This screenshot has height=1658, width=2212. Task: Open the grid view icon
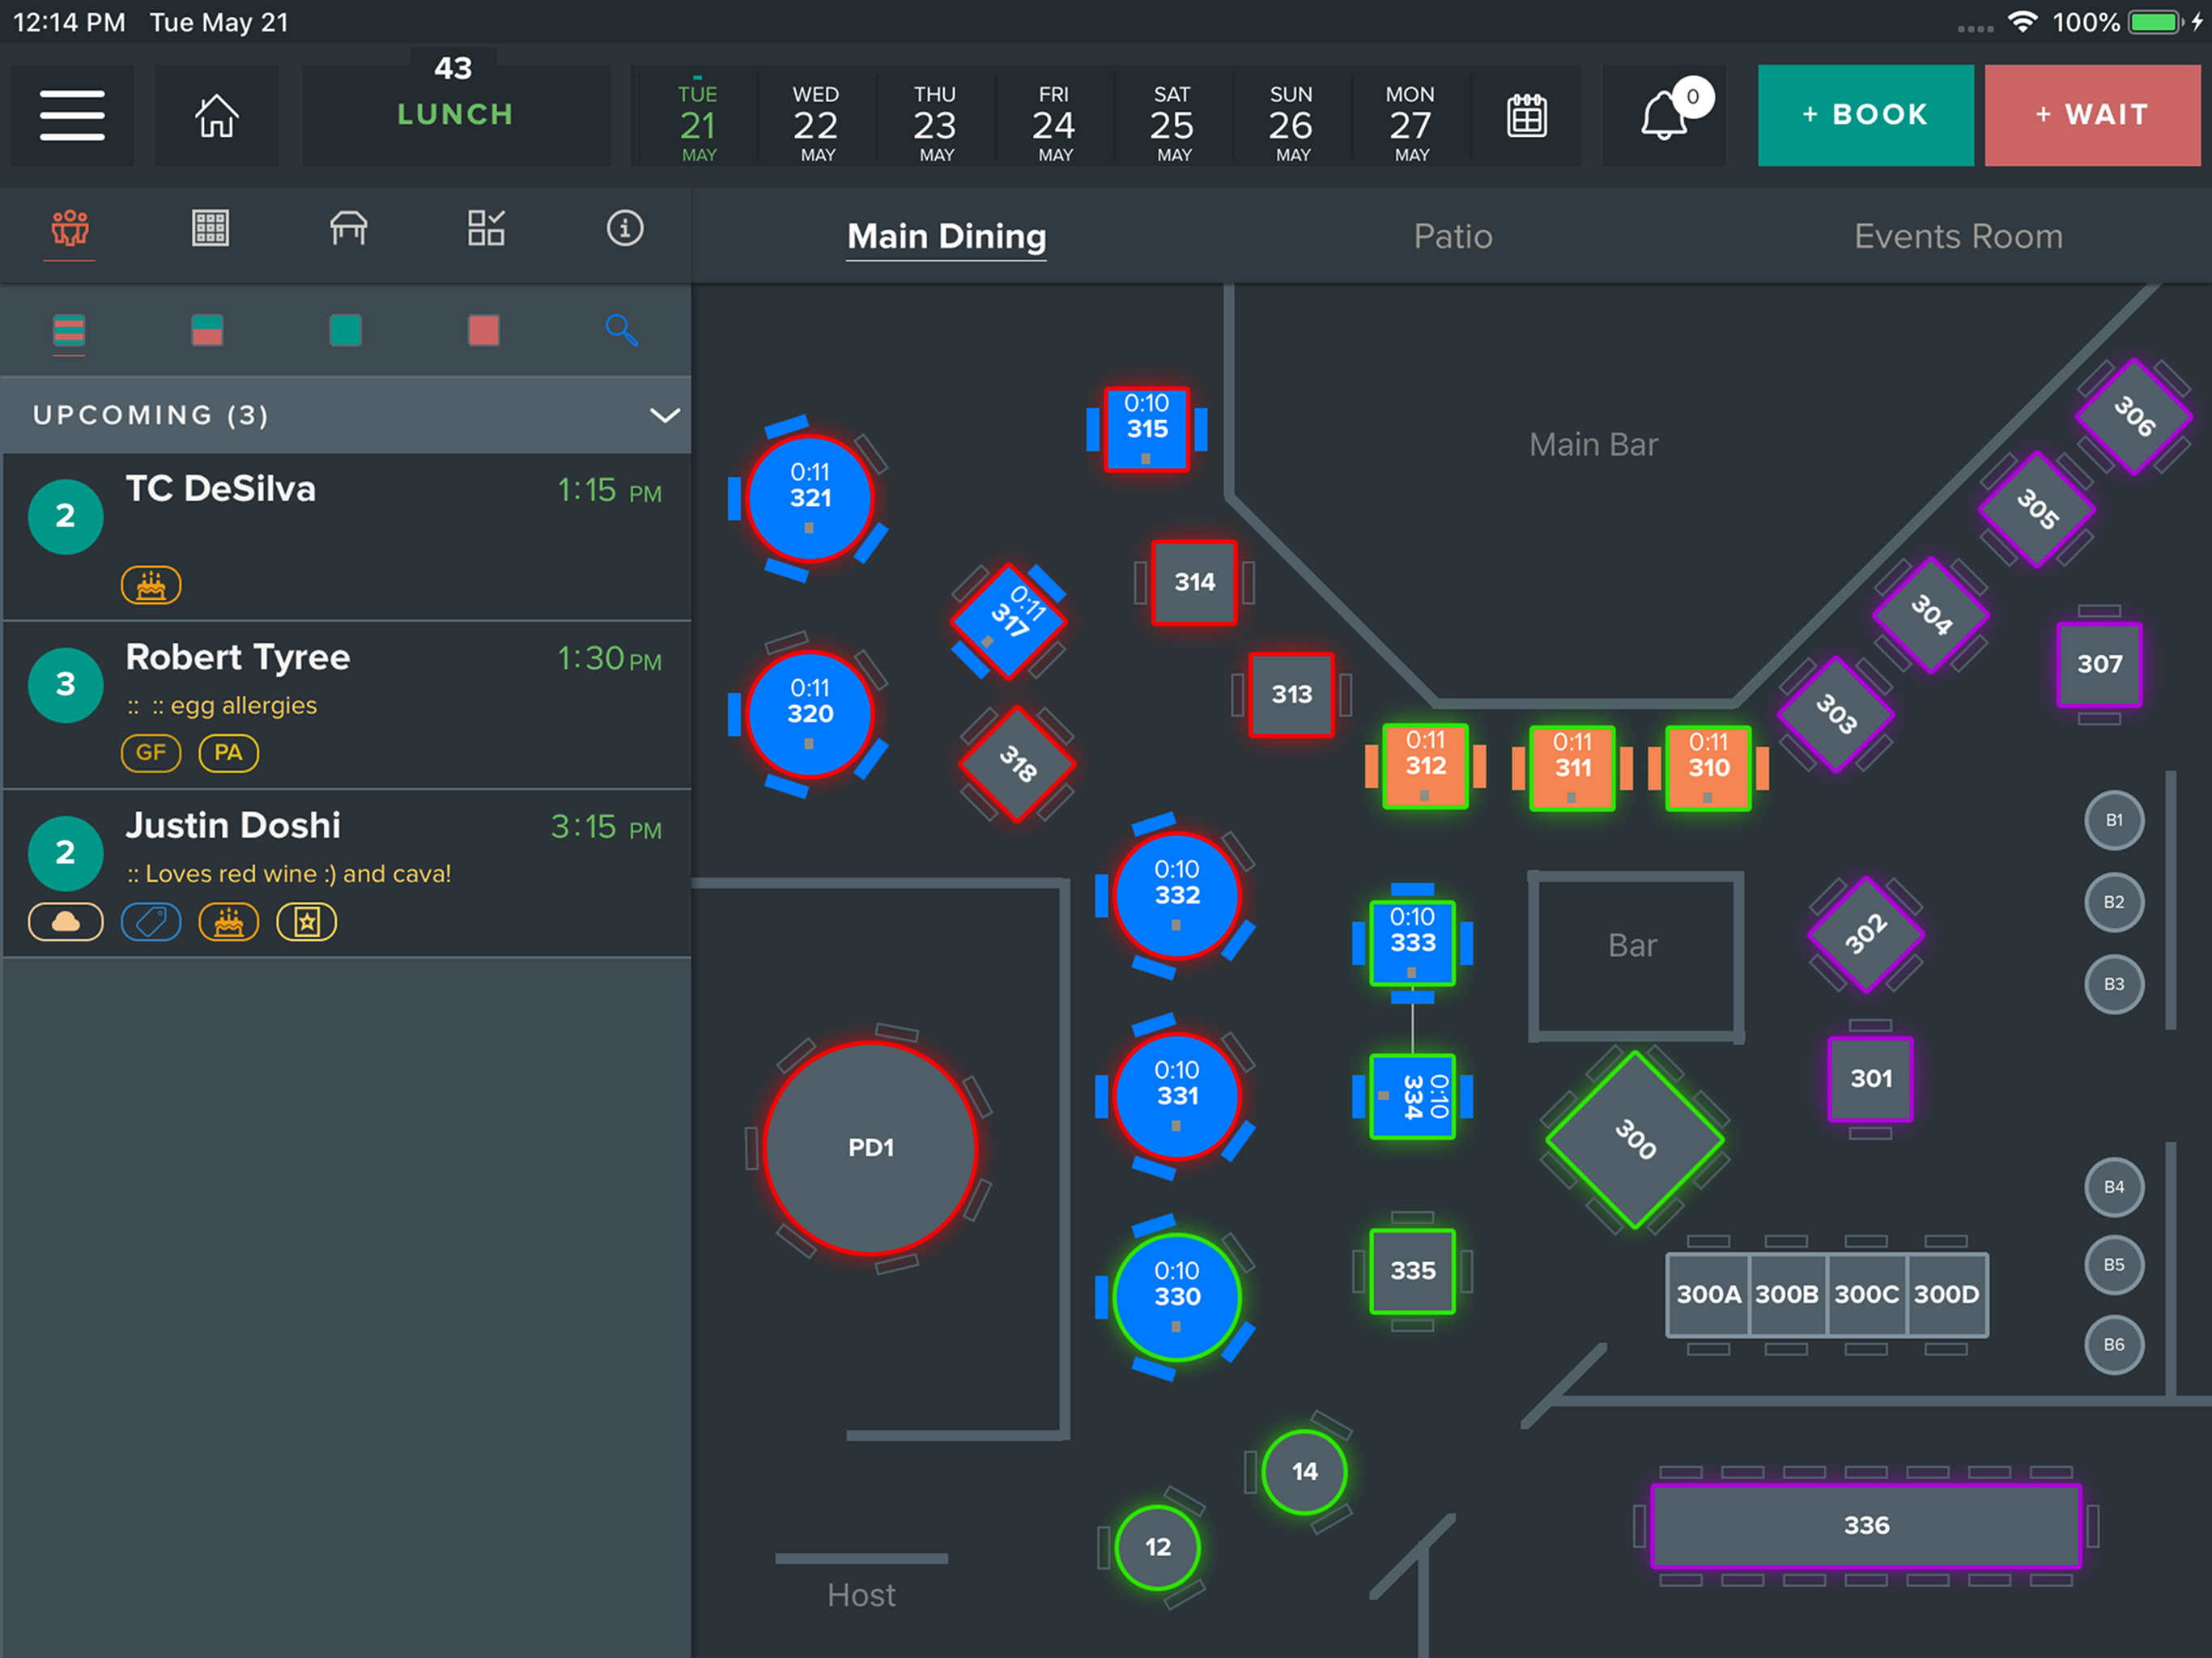(210, 229)
